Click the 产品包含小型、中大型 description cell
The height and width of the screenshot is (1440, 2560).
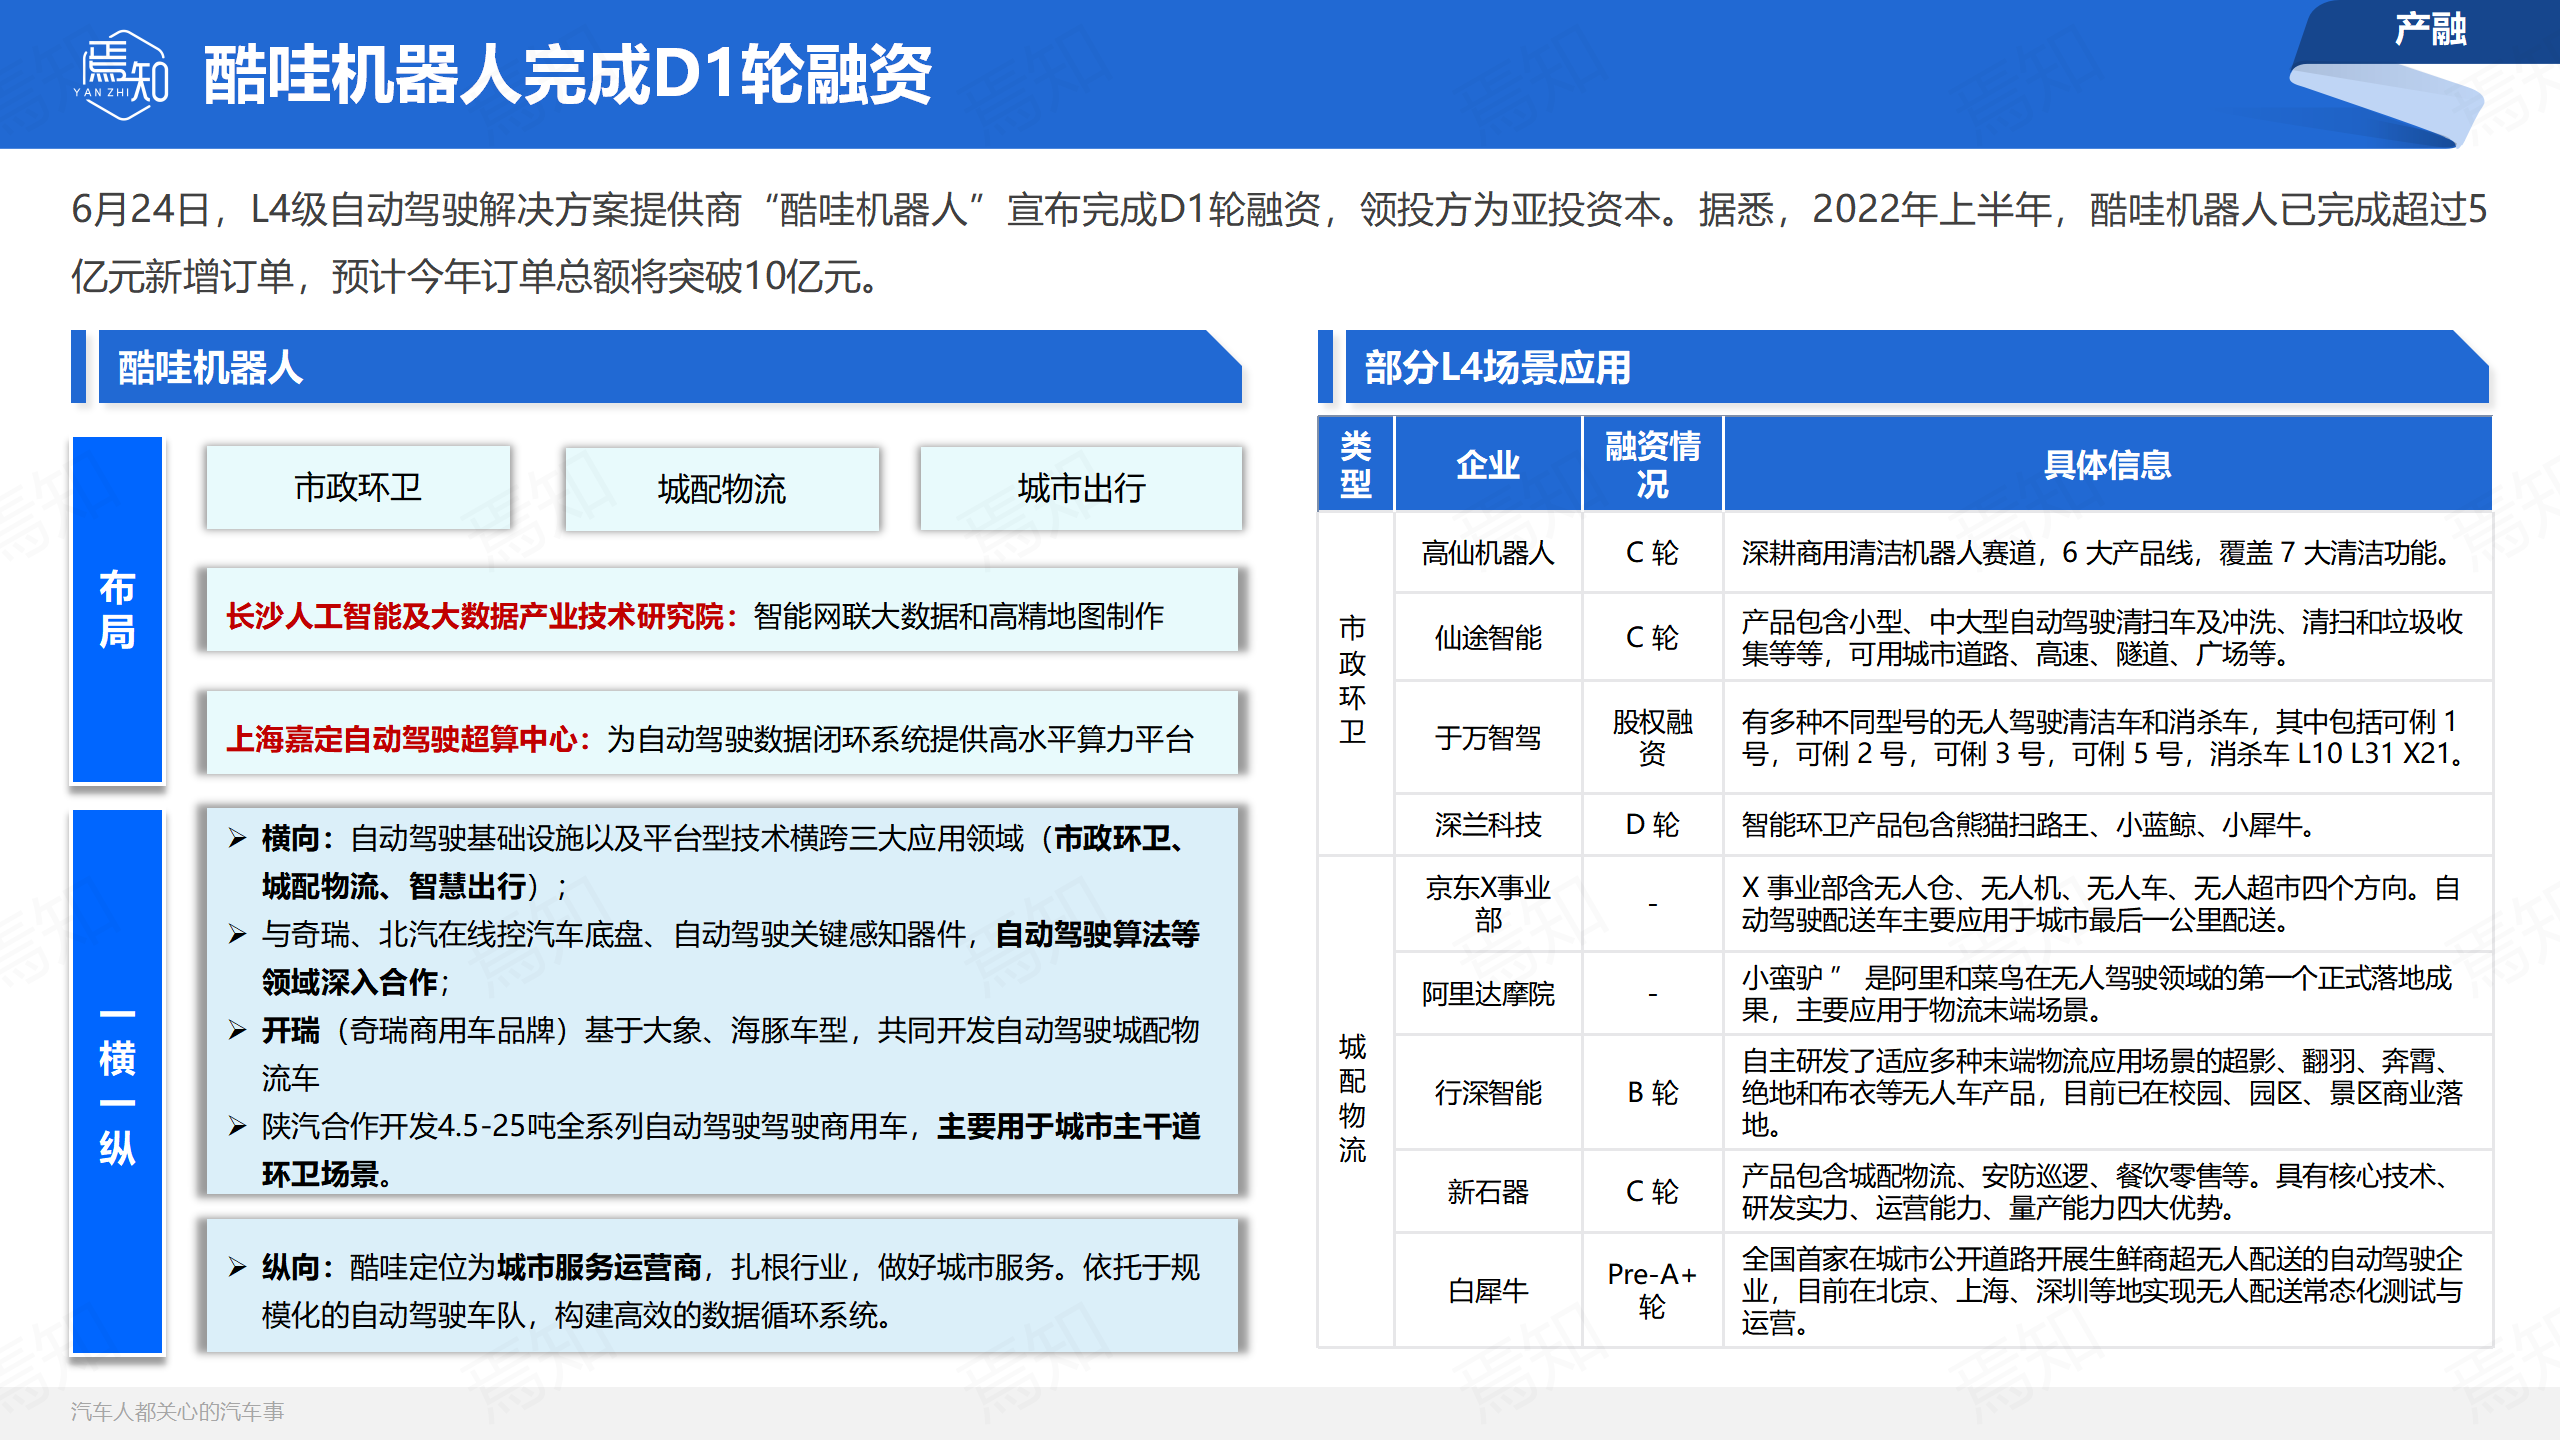2107,637
